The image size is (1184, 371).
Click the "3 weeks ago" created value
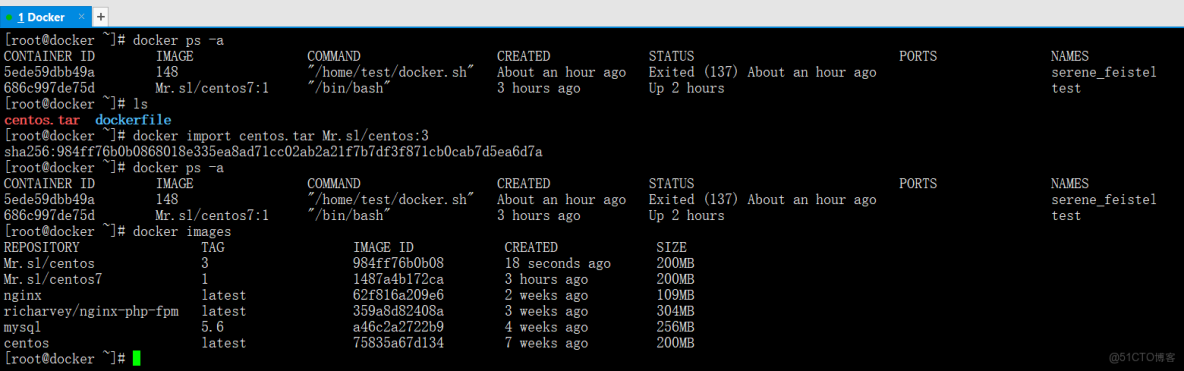click(547, 311)
